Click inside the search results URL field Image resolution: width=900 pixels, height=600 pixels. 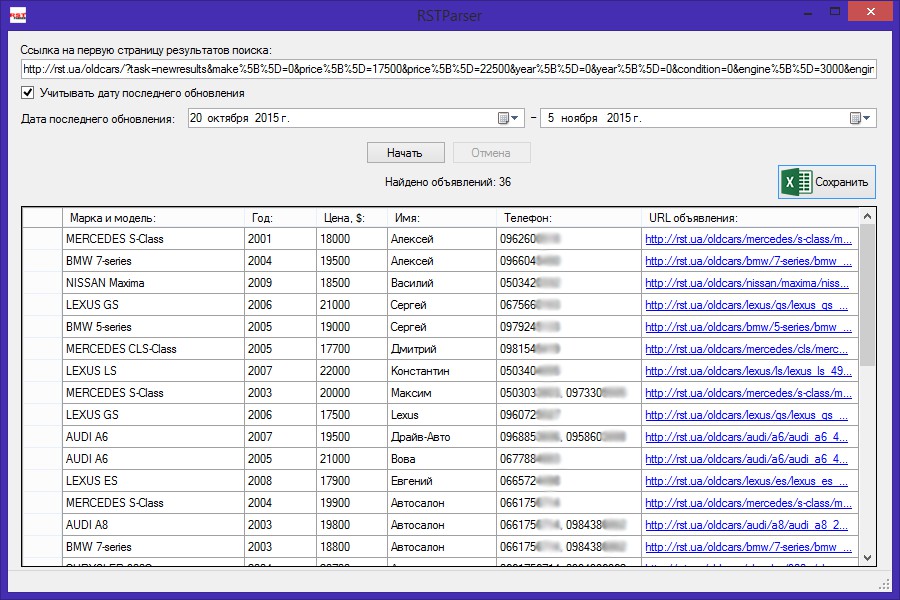pyautogui.click(x=447, y=69)
